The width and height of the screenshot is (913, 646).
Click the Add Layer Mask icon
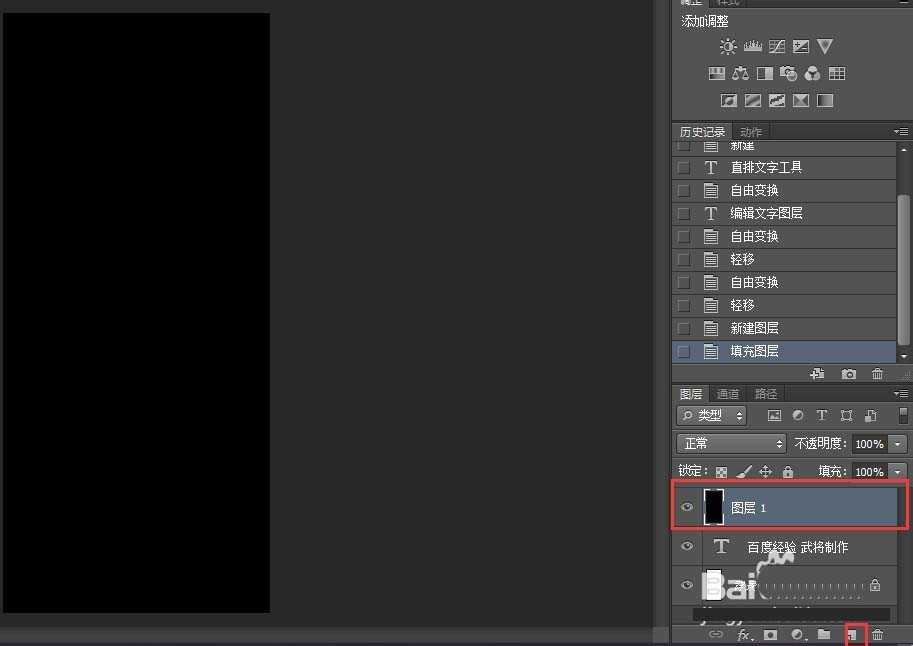769,635
